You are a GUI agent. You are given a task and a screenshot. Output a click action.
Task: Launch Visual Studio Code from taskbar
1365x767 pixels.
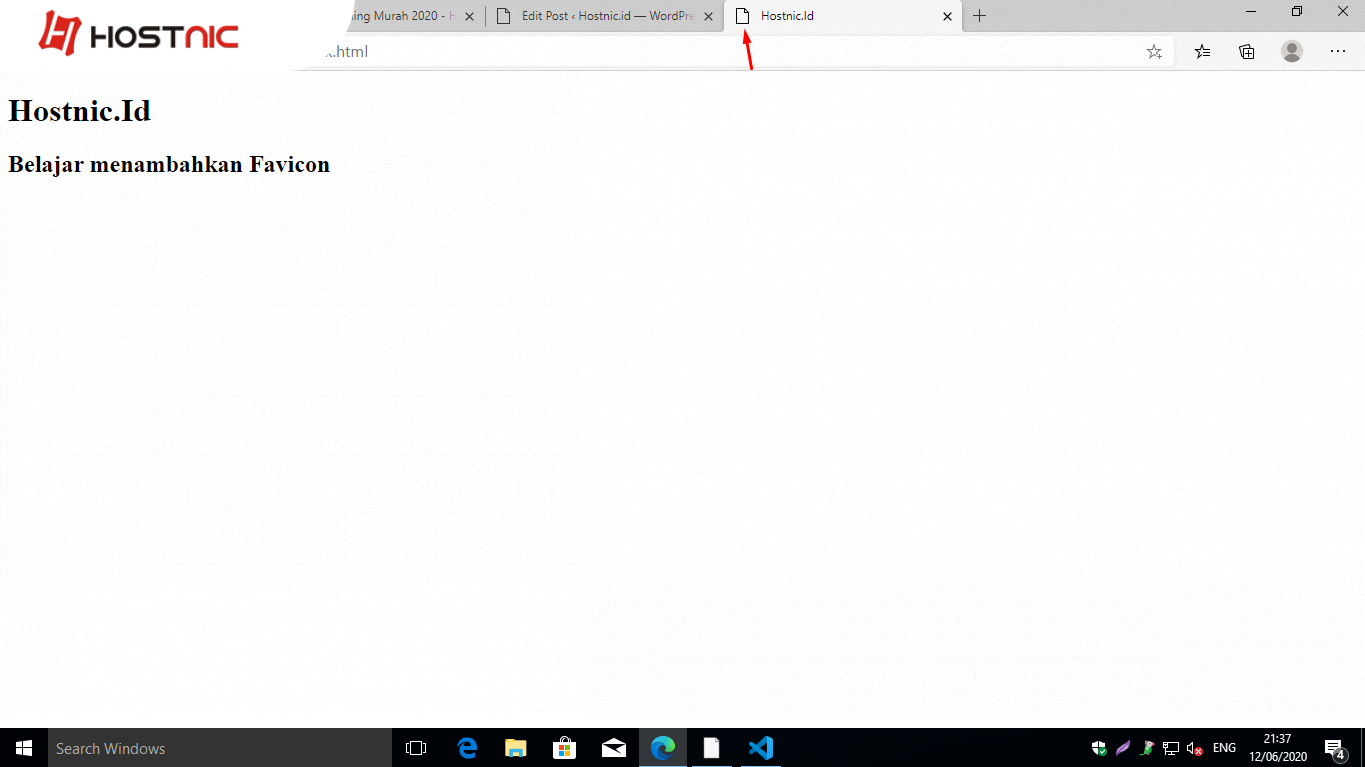(761, 747)
